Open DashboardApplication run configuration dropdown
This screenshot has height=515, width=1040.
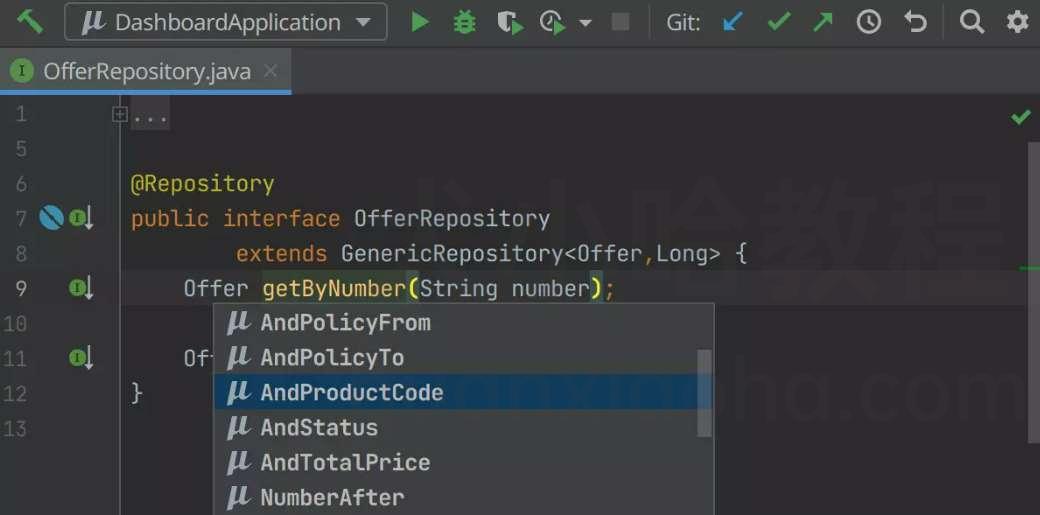226,21
